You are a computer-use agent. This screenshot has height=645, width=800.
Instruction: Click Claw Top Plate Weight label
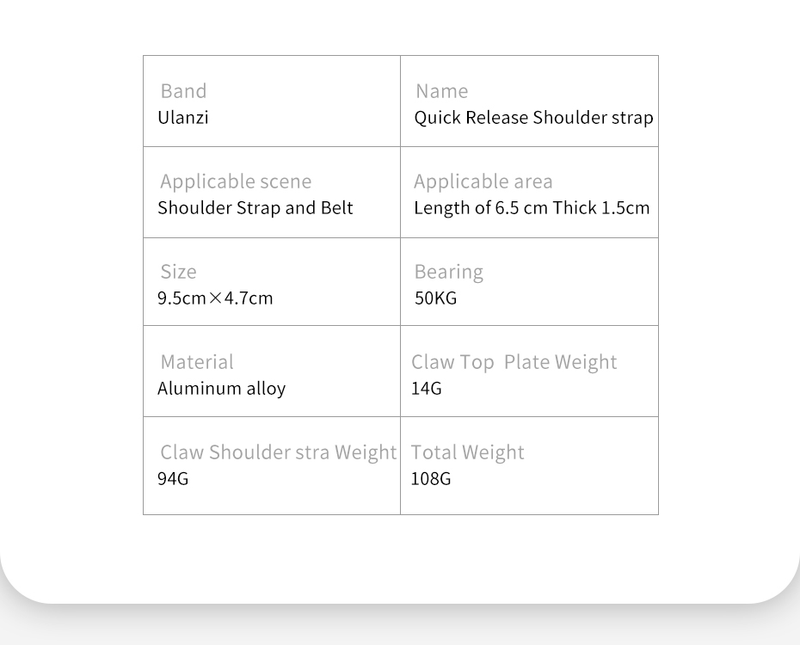(514, 362)
